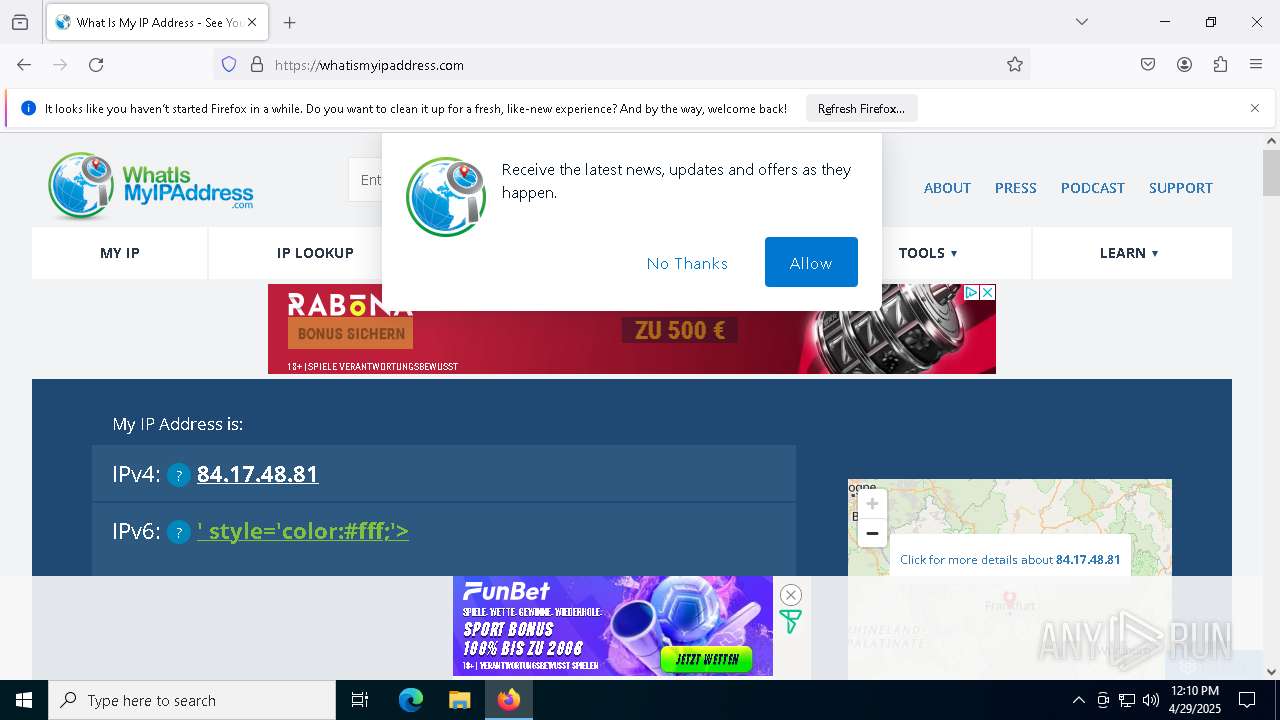The width and height of the screenshot is (1280, 720).
Task: Select the IP LOOKUP menu item
Action: click(315, 253)
